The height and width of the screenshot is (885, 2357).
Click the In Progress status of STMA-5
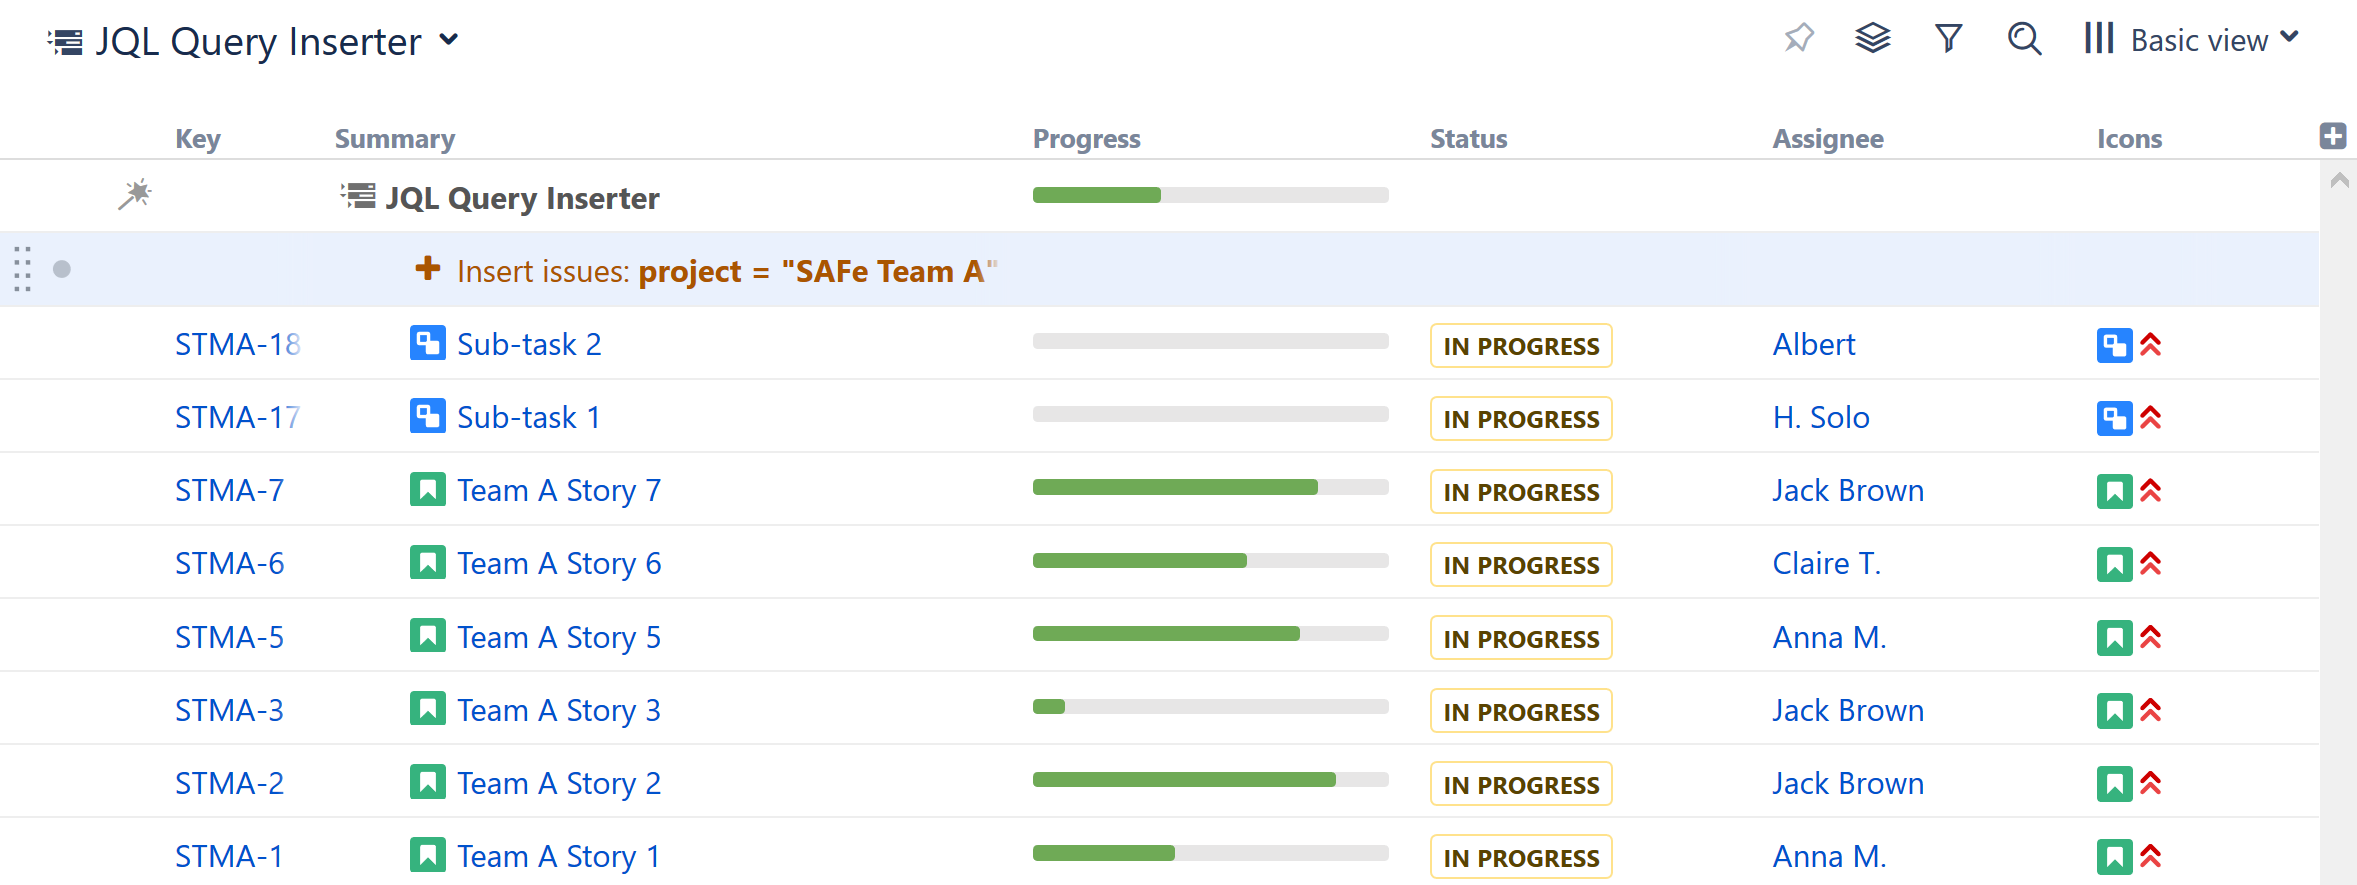(1520, 638)
